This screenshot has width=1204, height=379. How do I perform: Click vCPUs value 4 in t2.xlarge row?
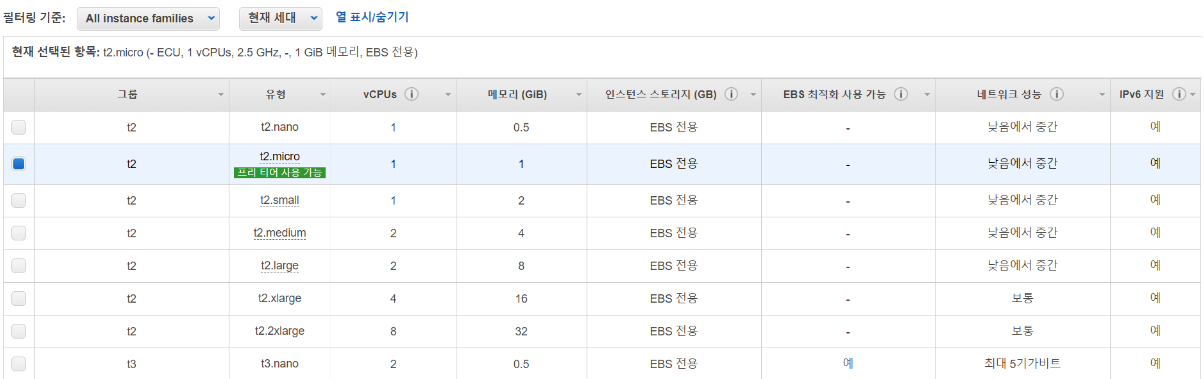[393, 298]
